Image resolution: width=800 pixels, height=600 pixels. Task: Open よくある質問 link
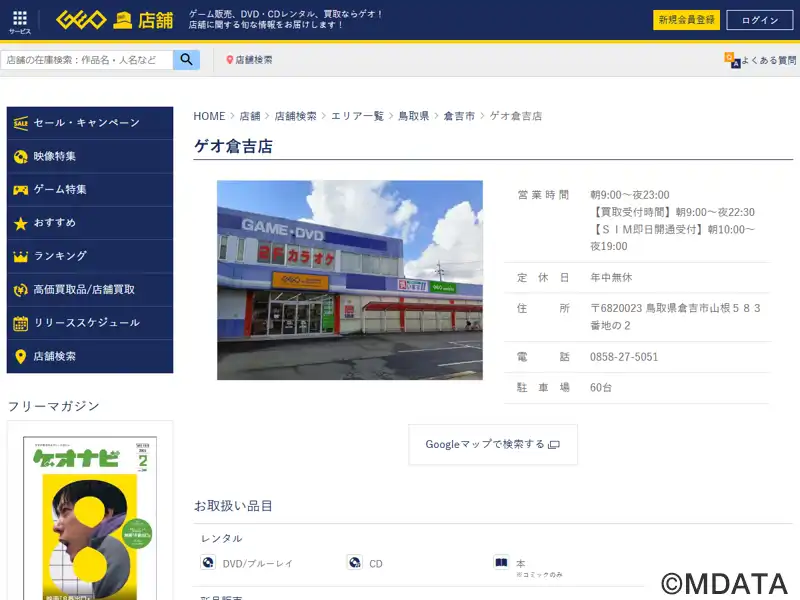(768, 60)
